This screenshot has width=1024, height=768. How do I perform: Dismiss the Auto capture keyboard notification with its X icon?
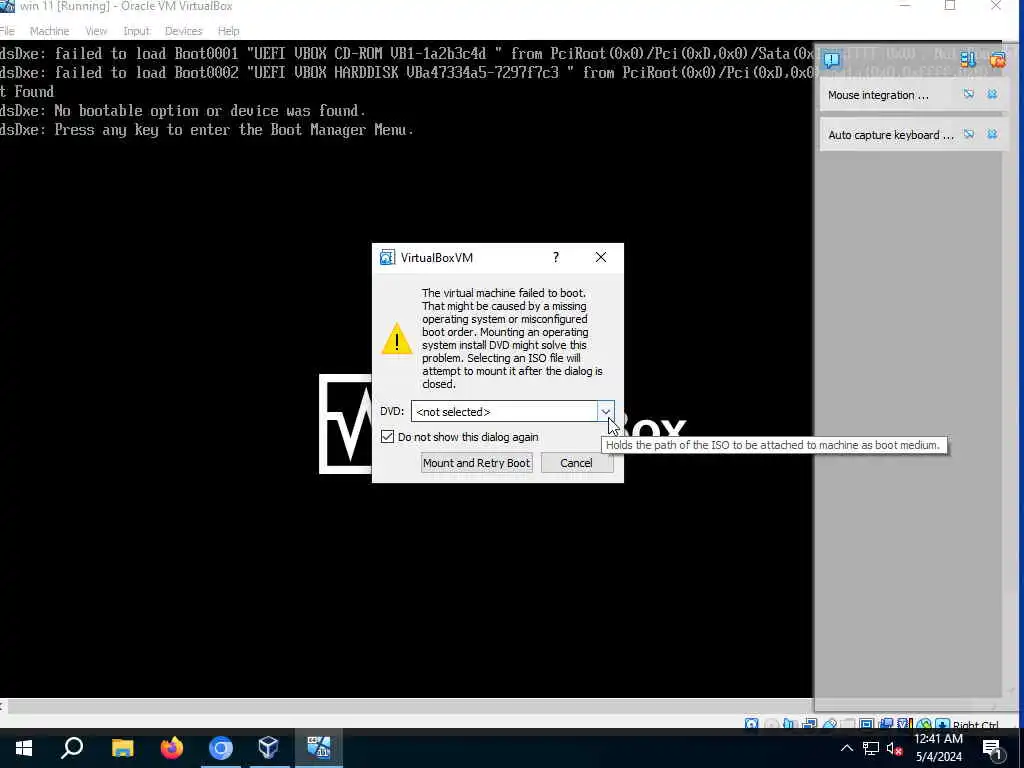click(x=992, y=135)
